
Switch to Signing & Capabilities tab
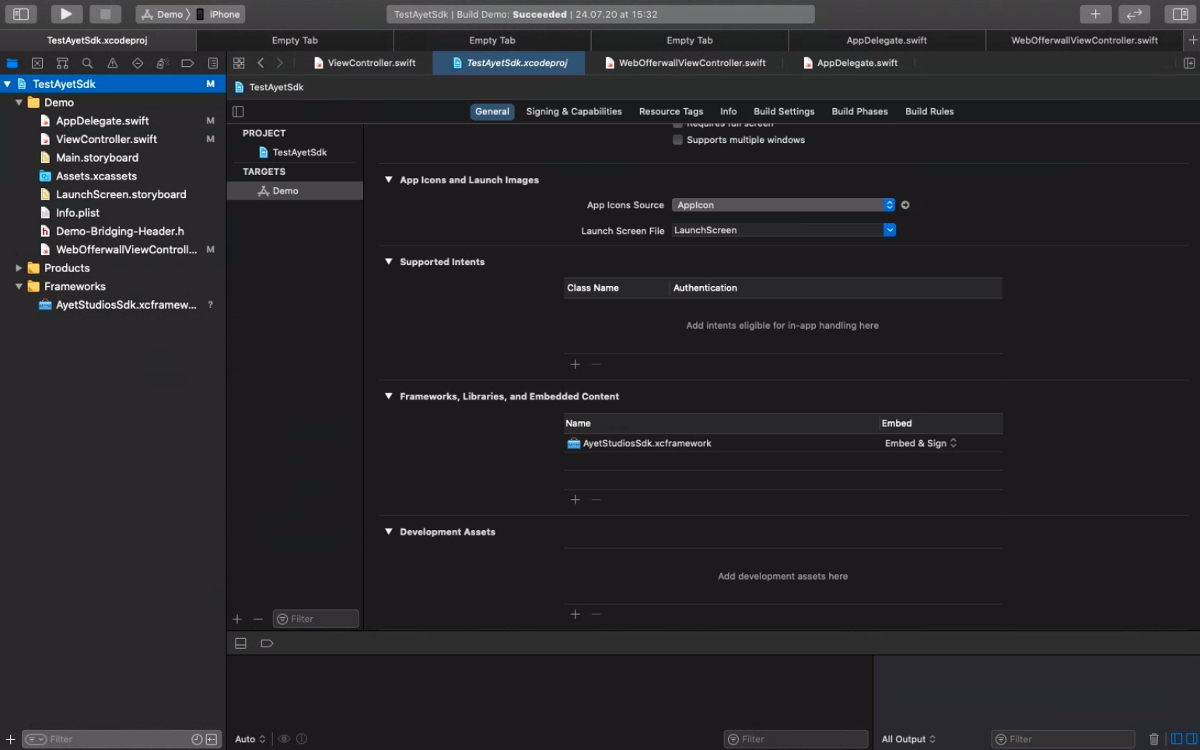(x=574, y=111)
